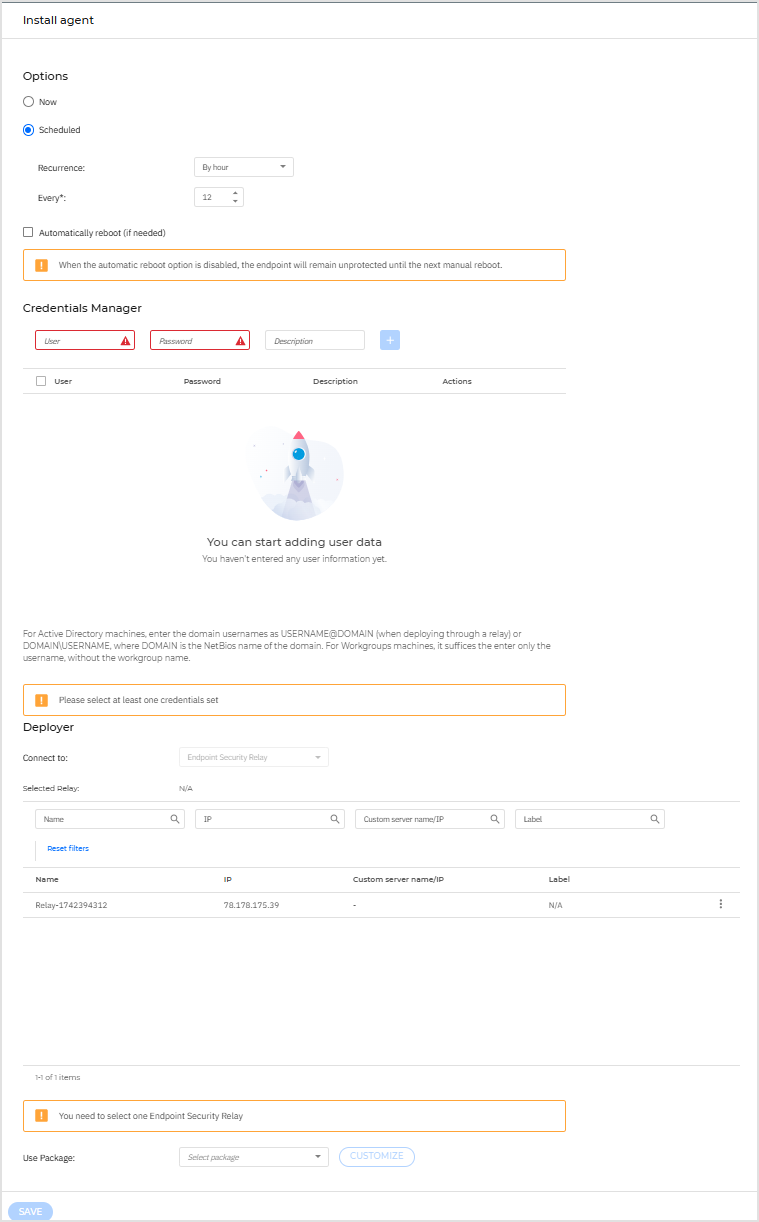The width and height of the screenshot is (759, 1222).
Task: Increase the Every hours value with up arrow
Action: [235, 193]
